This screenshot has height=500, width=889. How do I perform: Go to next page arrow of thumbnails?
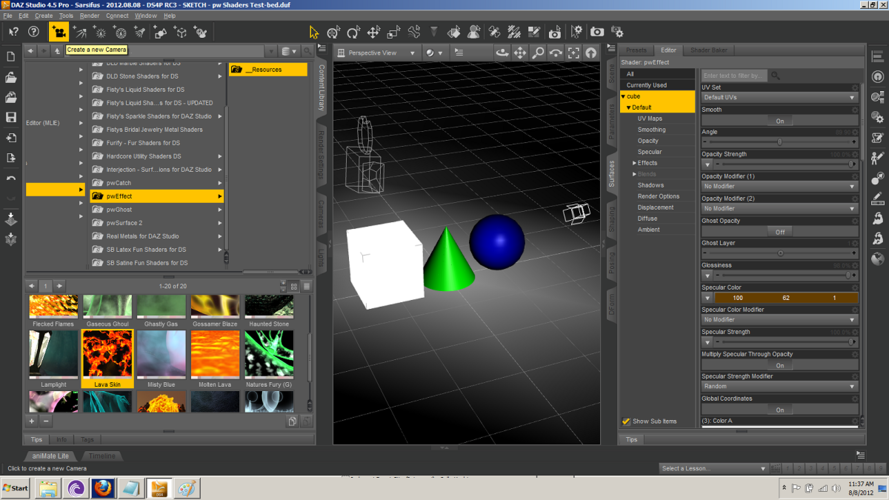[59, 286]
